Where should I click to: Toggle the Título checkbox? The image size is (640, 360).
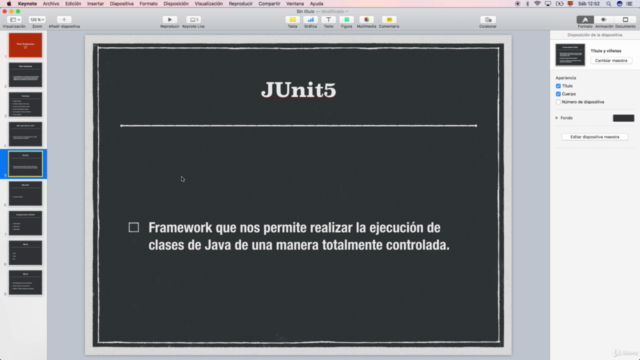[x=558, y=86]
